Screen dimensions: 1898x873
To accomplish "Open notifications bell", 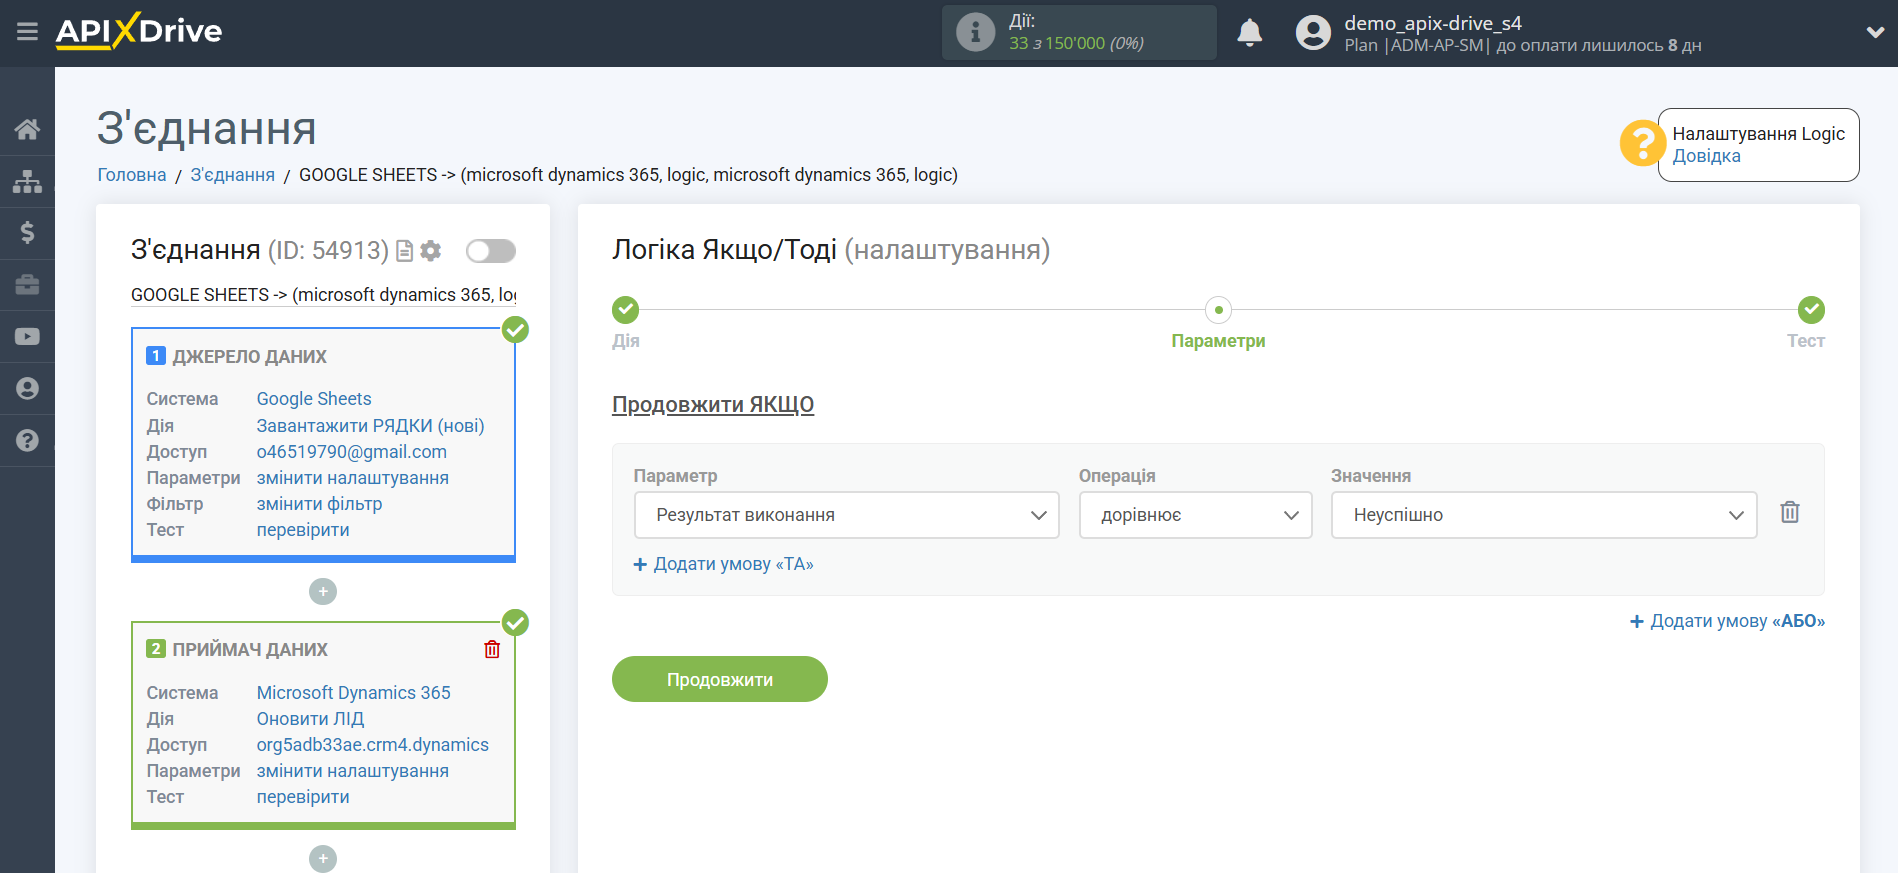I will (x=1249, y=33).
